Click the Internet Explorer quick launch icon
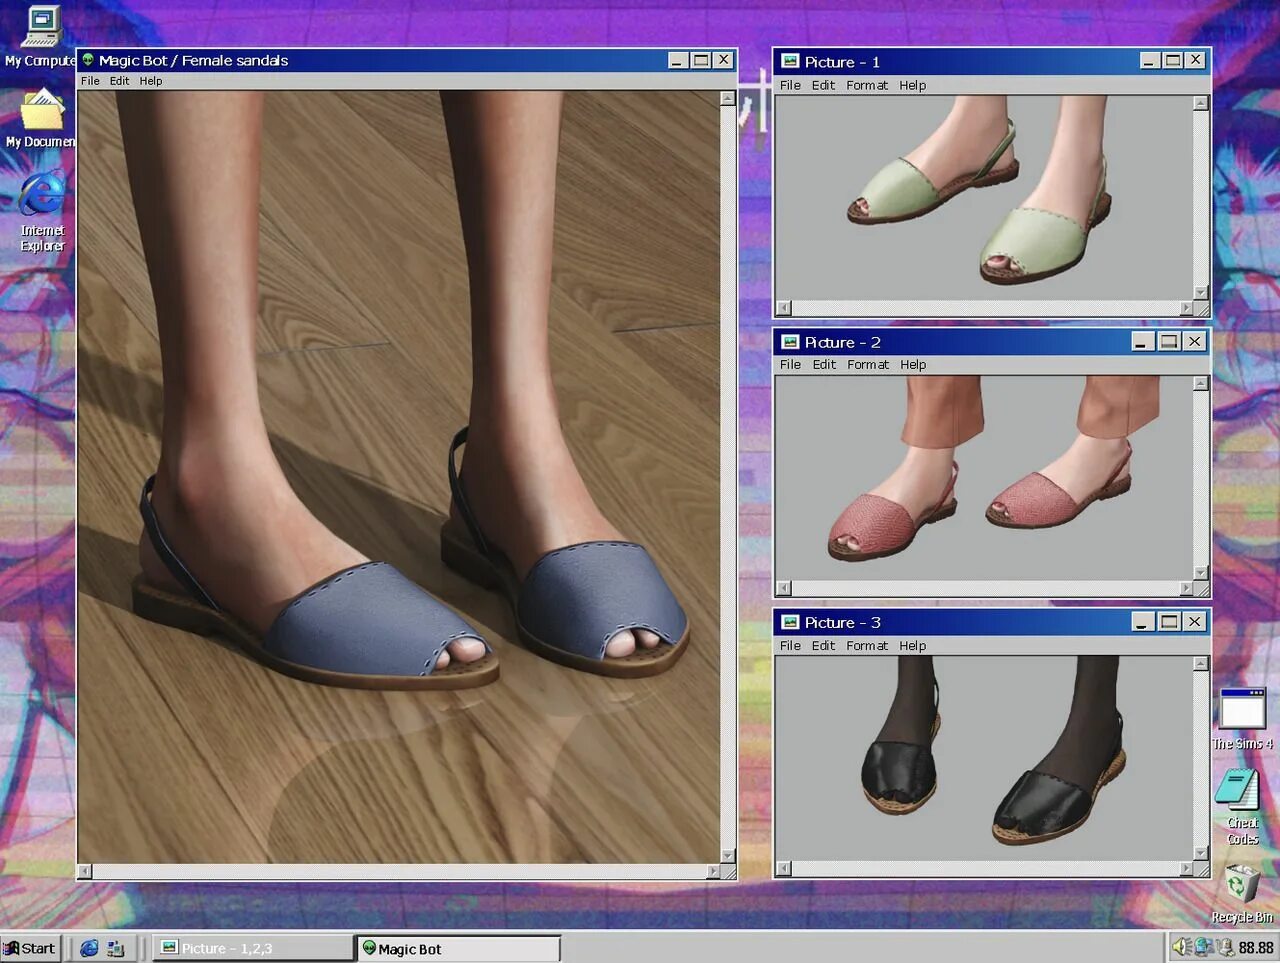 coord(89,948)
